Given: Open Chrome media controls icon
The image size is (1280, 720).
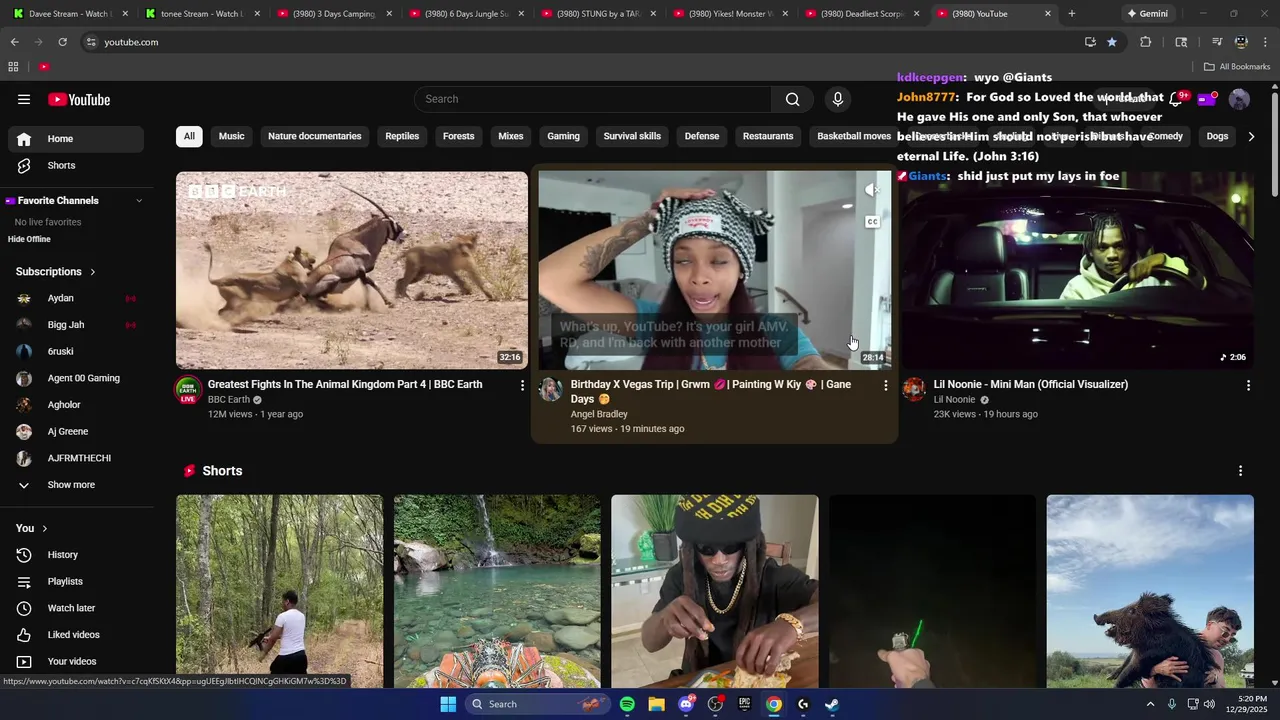Looking at the screenshot, I should coord(1217,42).
